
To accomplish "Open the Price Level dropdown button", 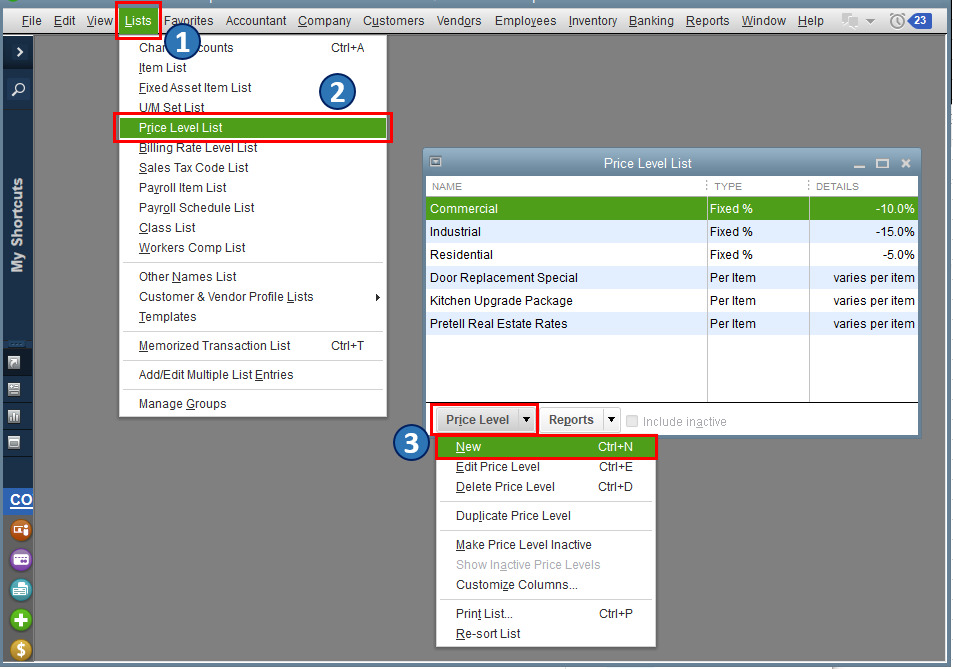I will coord(485,420).
